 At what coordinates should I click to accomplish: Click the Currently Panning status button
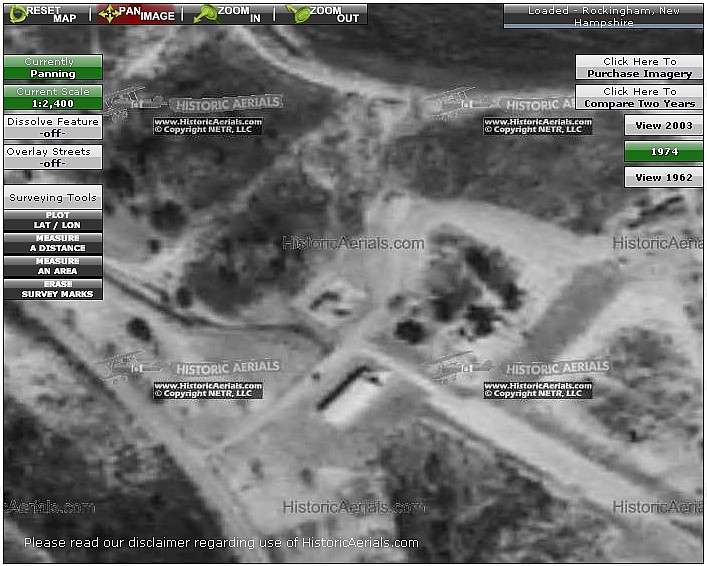pyautogui.click(x=53, y=68)
